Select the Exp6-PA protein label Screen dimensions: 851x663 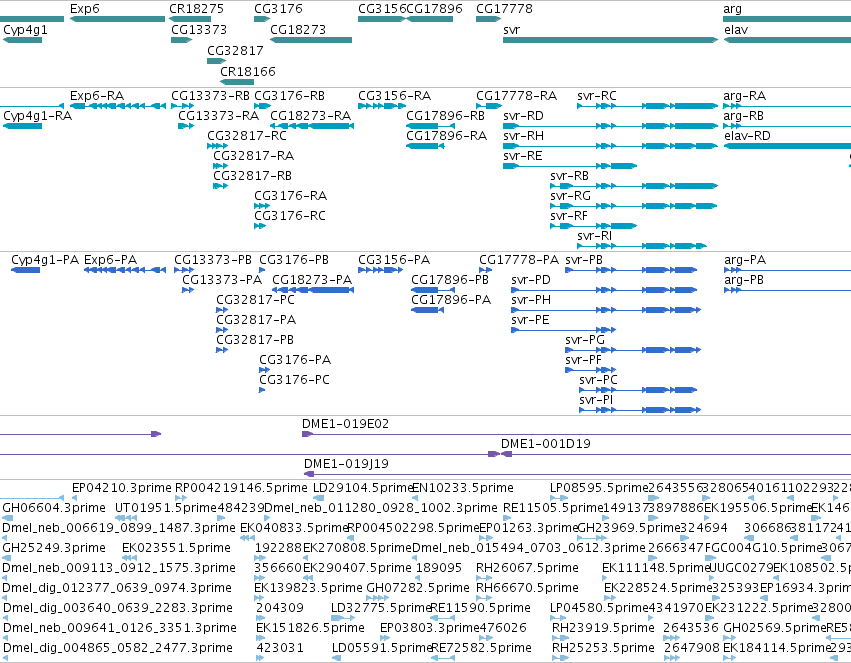click(110, 260)
